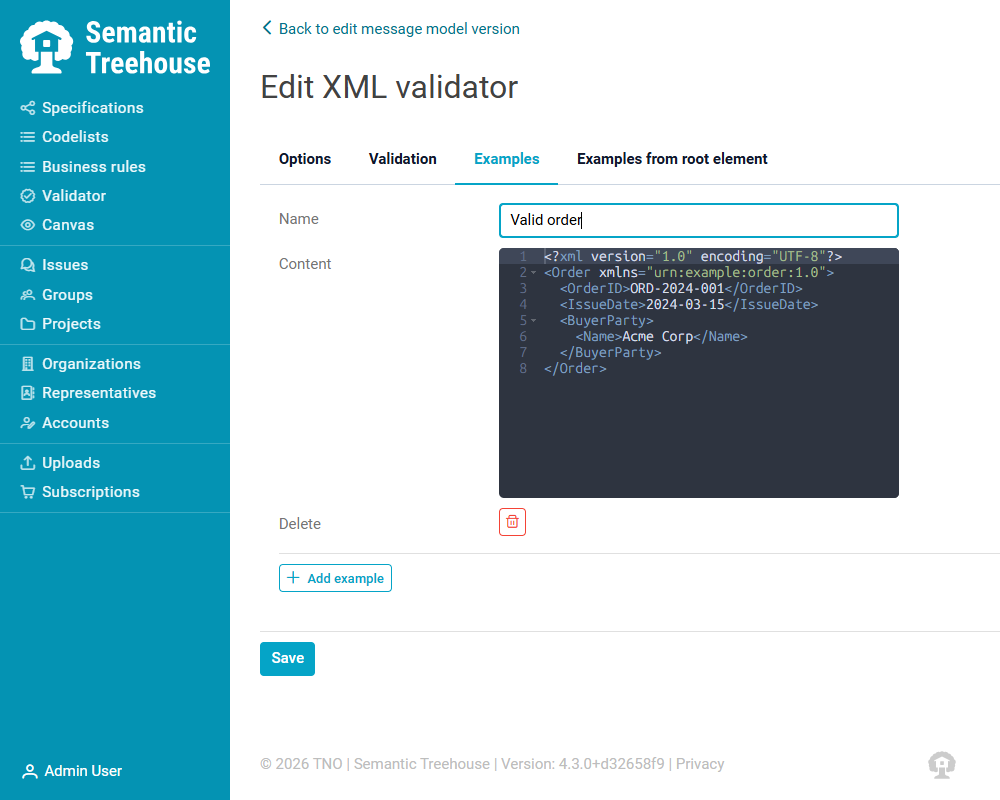Click the Subscriptions cart icon
The width and height of the screenshot is (1000, 800).
pos(27,492)
